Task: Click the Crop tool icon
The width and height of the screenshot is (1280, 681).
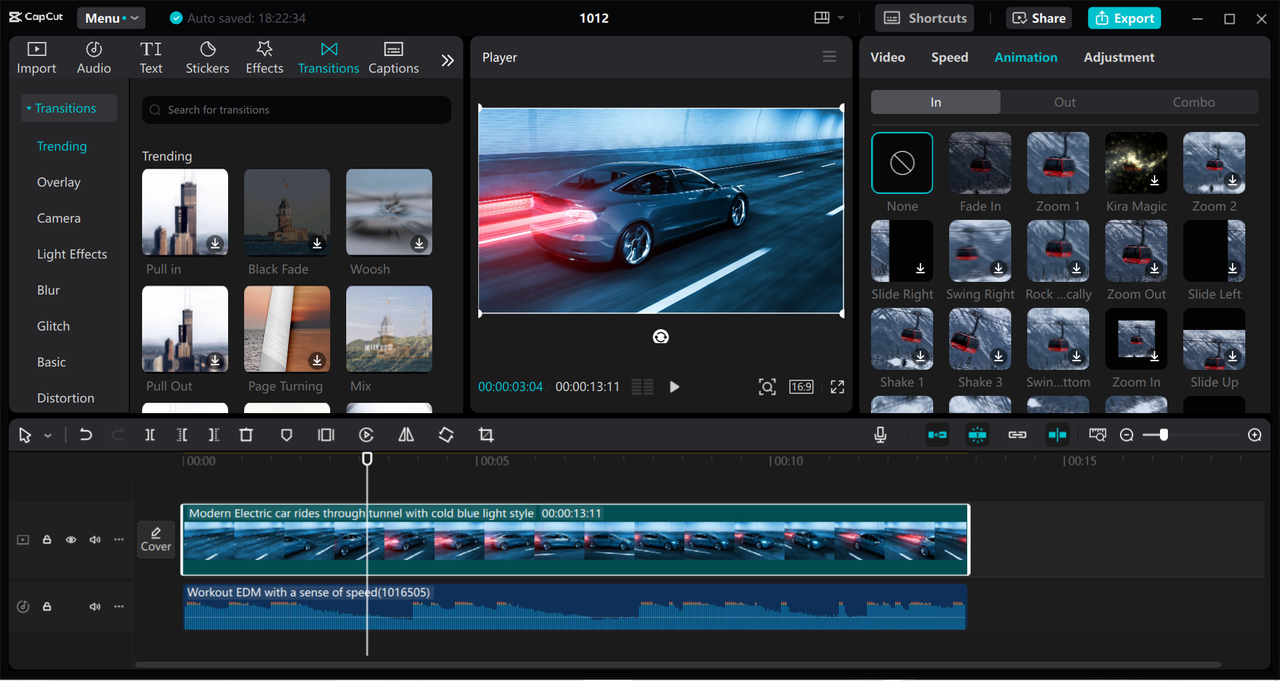Action: tap(486, 435)
